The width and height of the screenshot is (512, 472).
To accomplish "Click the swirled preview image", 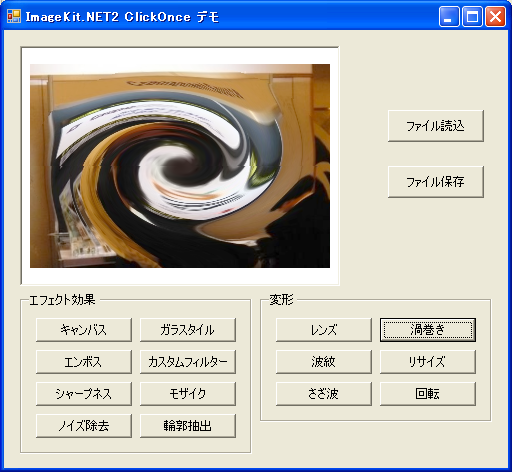I will [180, 166].
